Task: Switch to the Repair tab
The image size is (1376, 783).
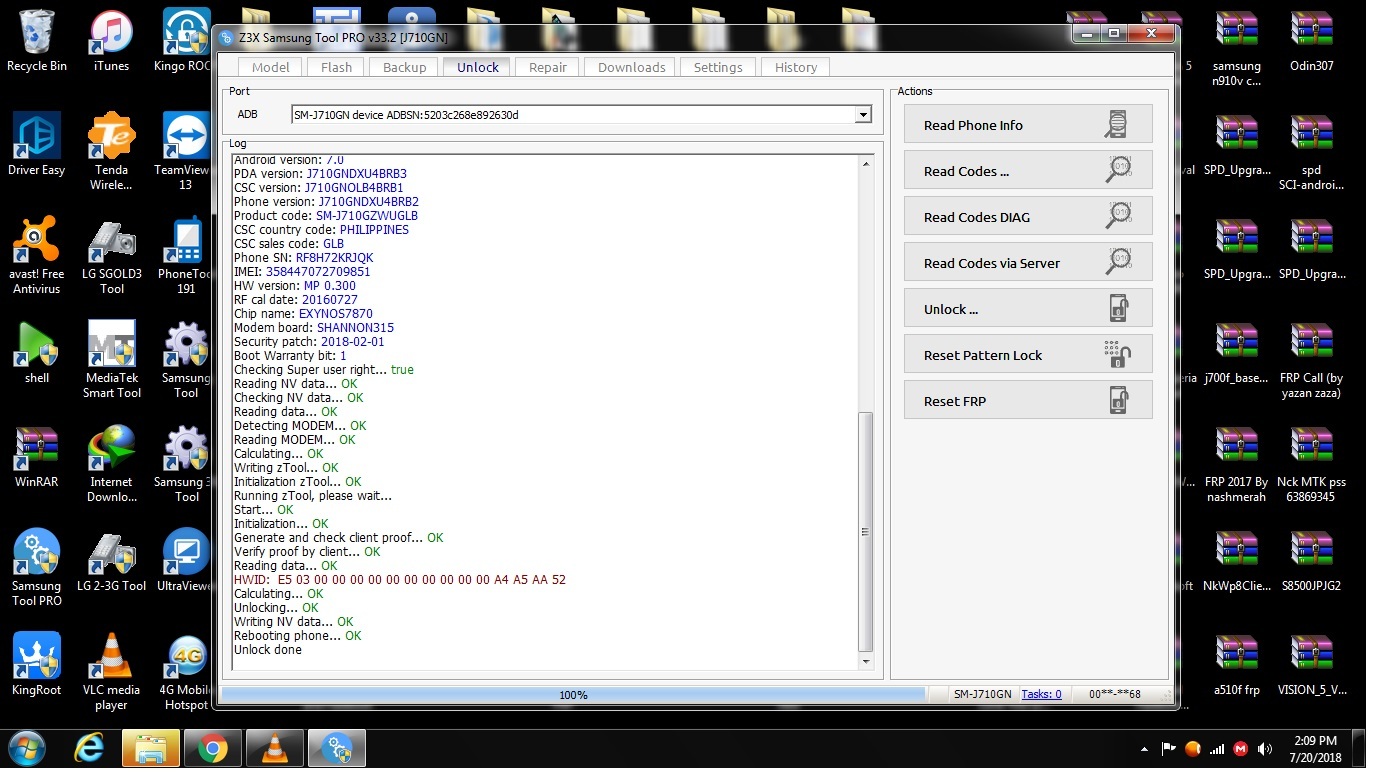Action: [548, 67]
